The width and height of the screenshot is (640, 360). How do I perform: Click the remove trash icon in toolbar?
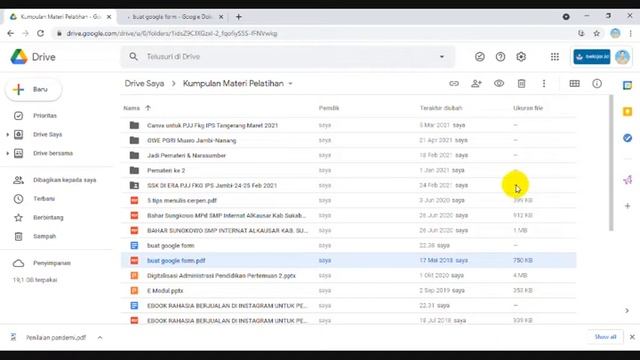click(521, 83)
